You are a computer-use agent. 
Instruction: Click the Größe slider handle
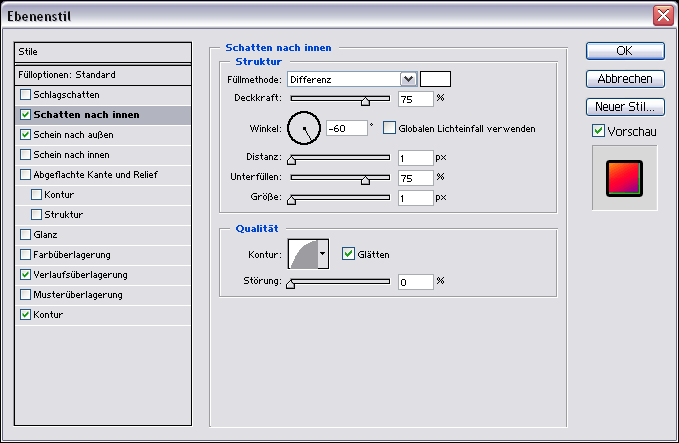coord(291,200)
